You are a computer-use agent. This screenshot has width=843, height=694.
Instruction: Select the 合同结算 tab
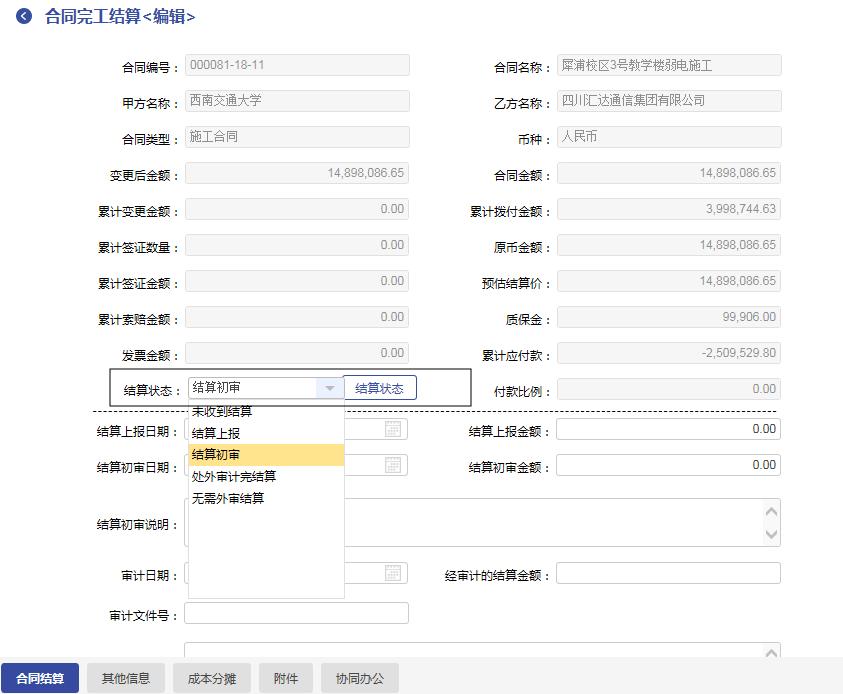(x=40, y=678)
